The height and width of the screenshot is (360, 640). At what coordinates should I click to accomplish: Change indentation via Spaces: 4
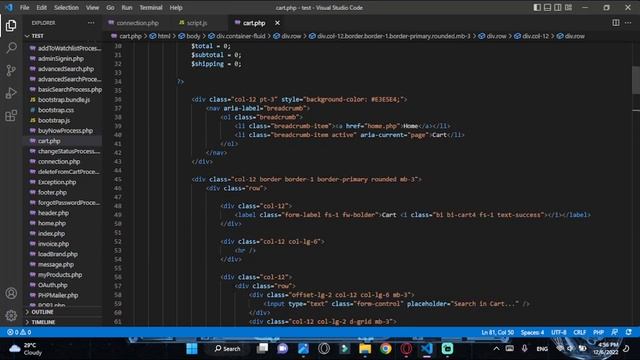coord(532,332)
